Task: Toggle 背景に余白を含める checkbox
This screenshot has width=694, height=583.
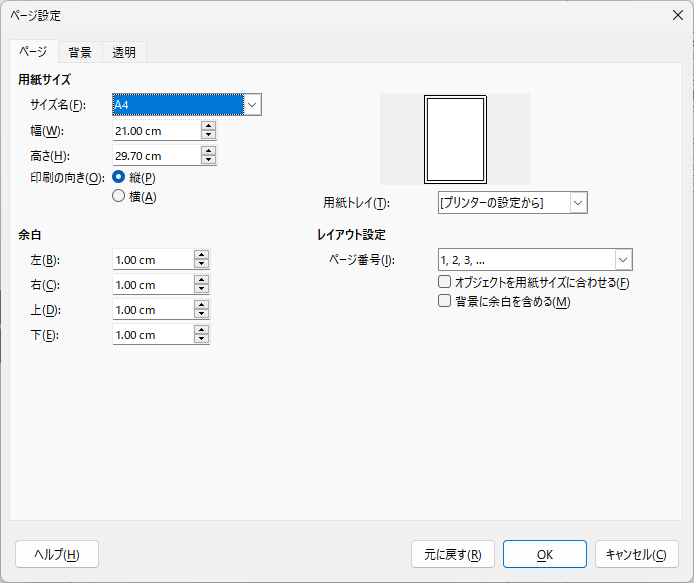Action: (x=445, y=301)
